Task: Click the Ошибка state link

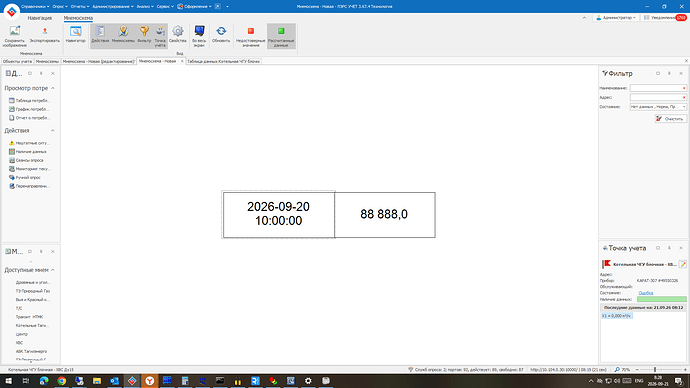Action: (x=646, y=293)
